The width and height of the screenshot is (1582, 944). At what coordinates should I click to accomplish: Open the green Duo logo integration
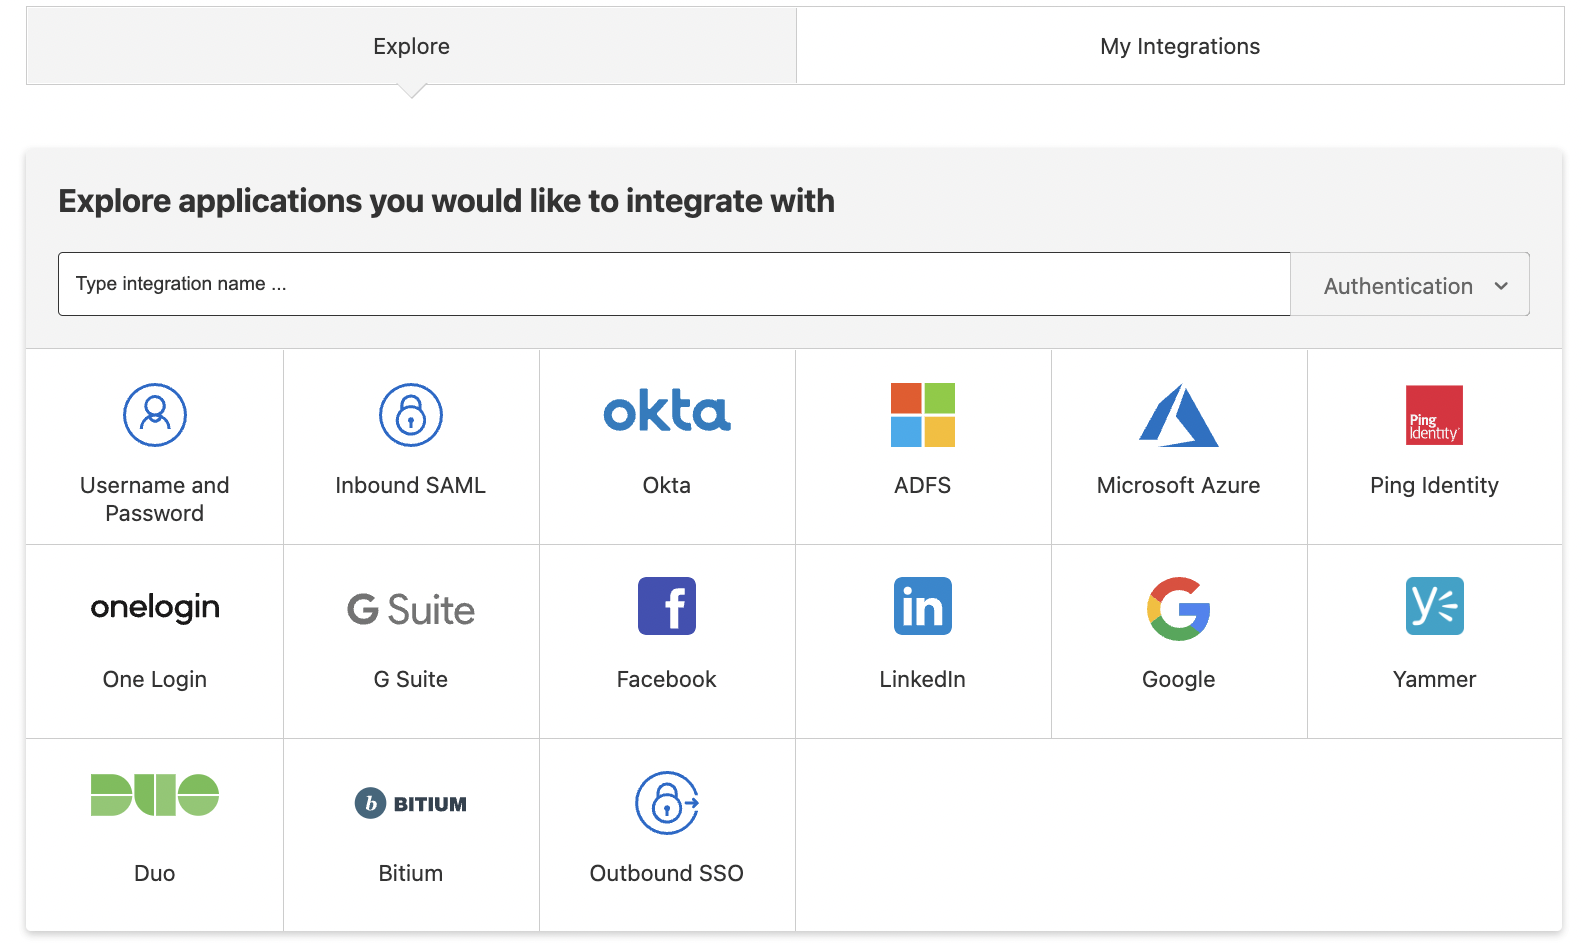155,795
